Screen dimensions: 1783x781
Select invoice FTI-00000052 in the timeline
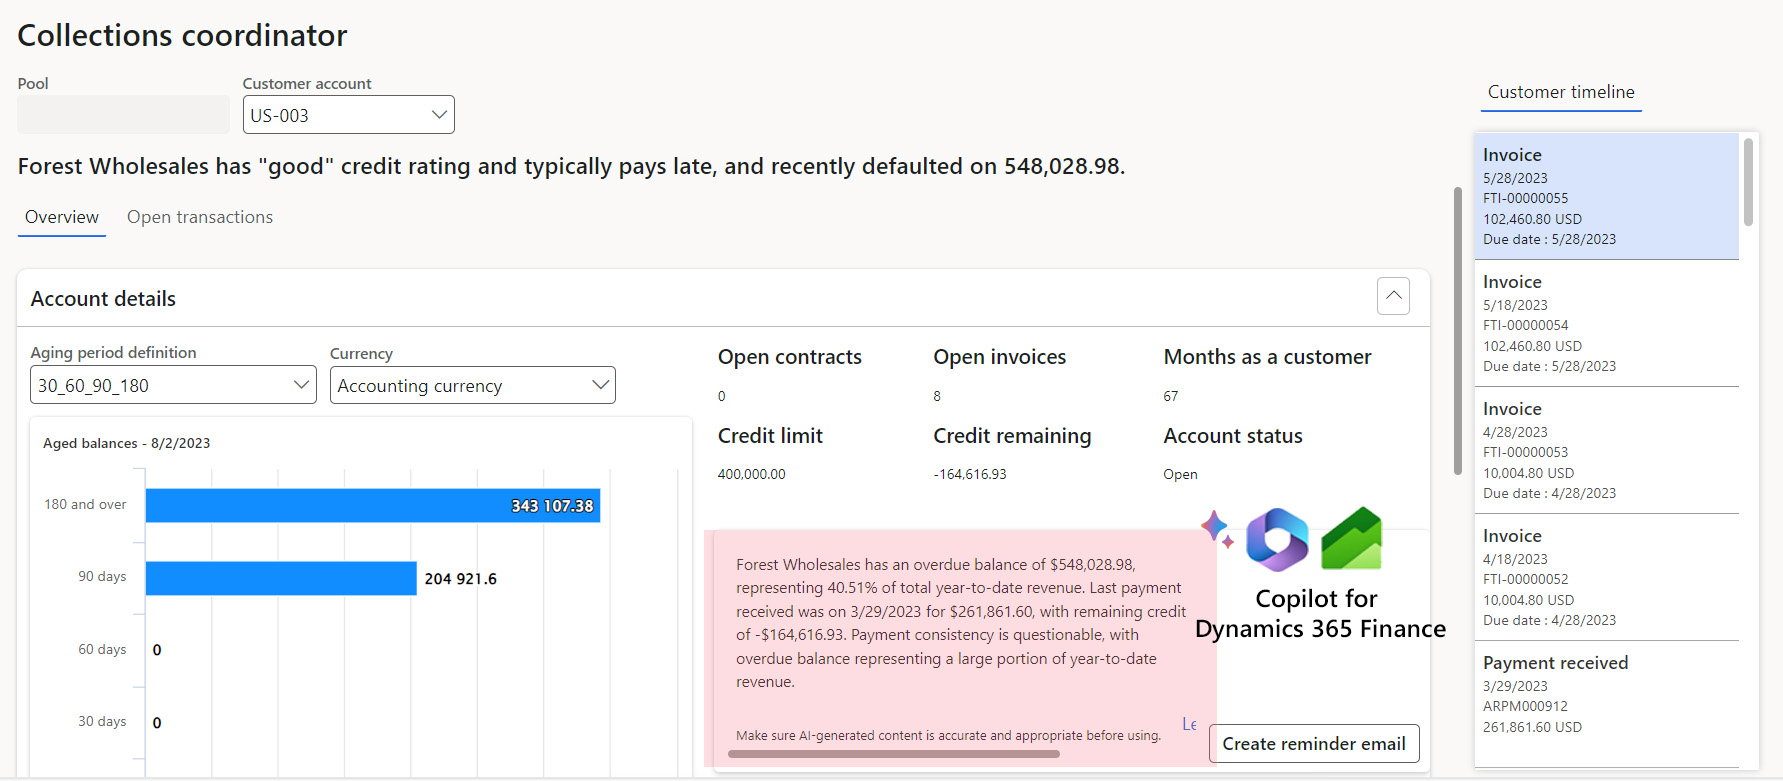(x=1607, y=577)
